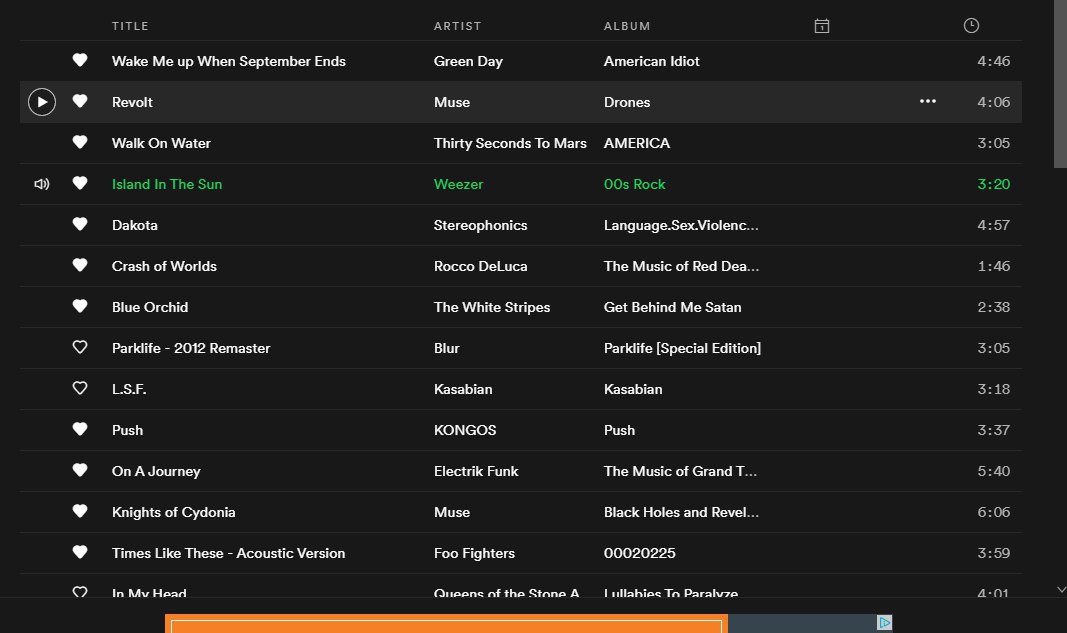Open the Get Behind Me Satan album

coord(672,307)
